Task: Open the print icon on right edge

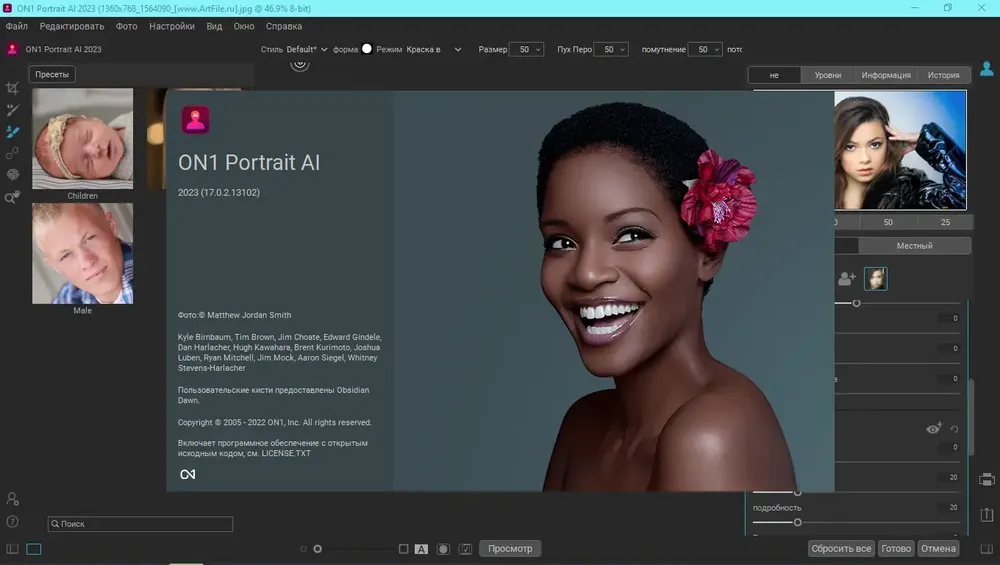Action: coord(987,479)
